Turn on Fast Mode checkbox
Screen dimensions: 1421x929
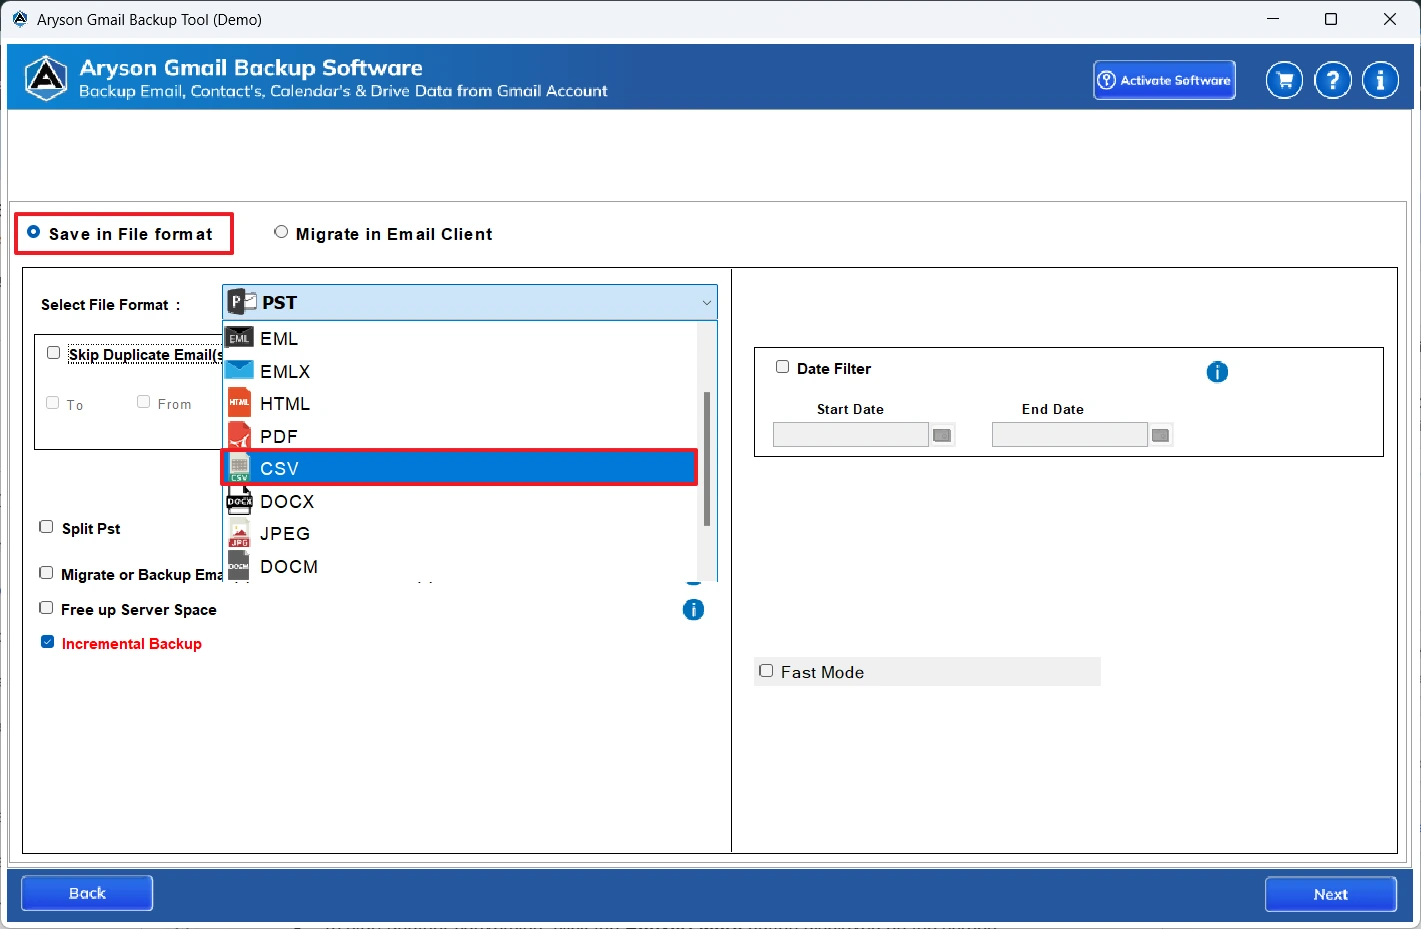tap(766, 671)
